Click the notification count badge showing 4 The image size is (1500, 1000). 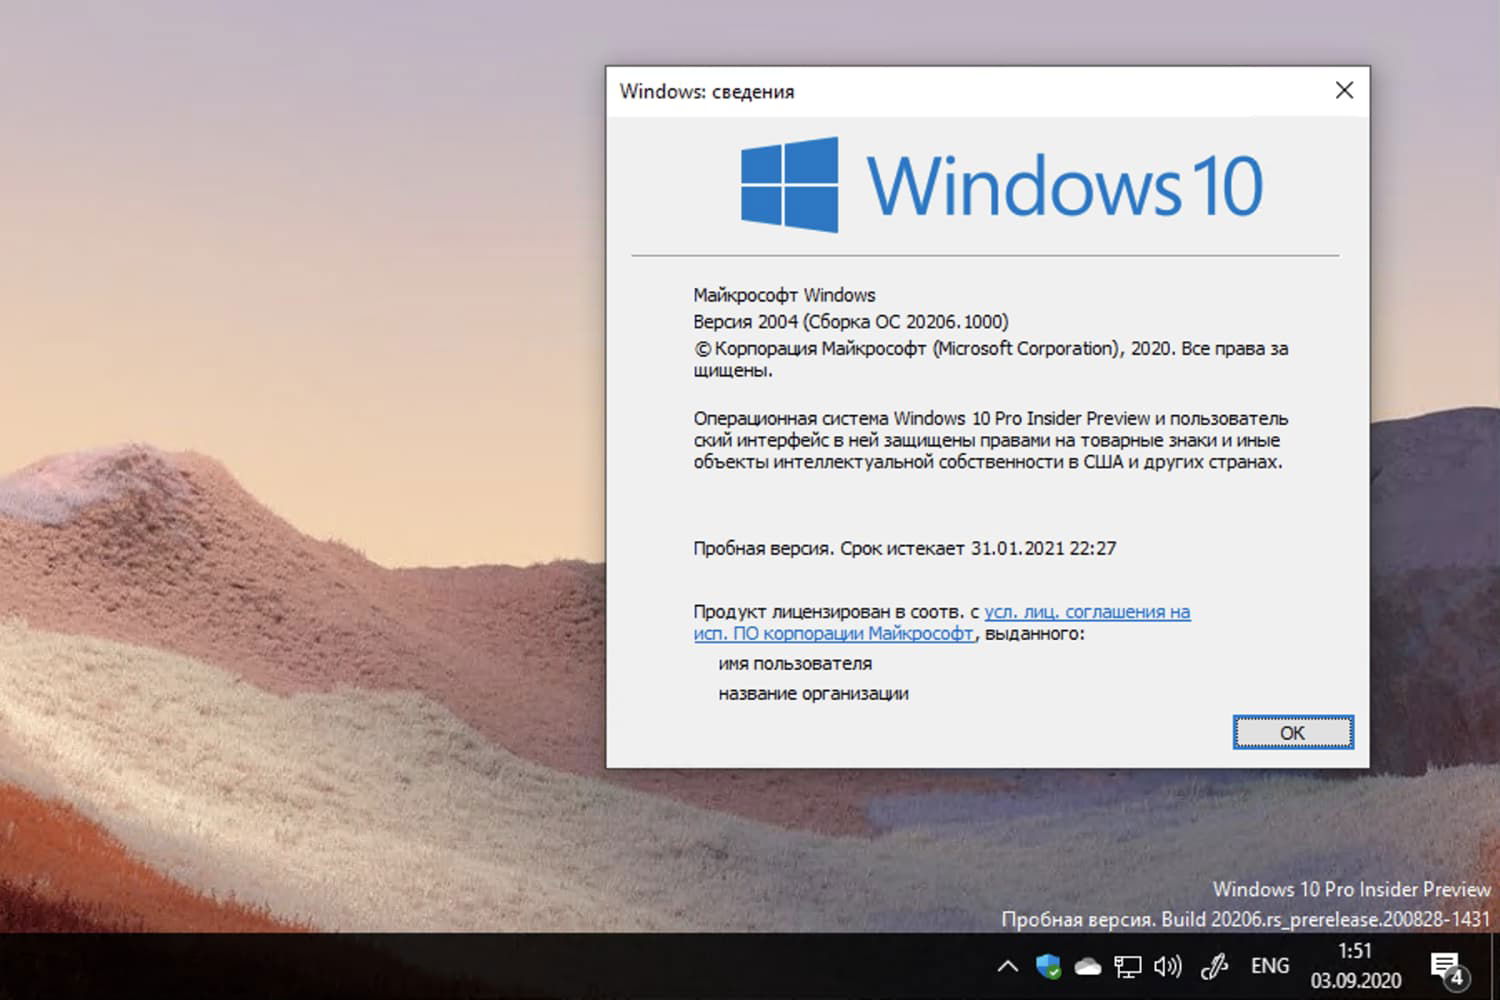coord(1456,975)
